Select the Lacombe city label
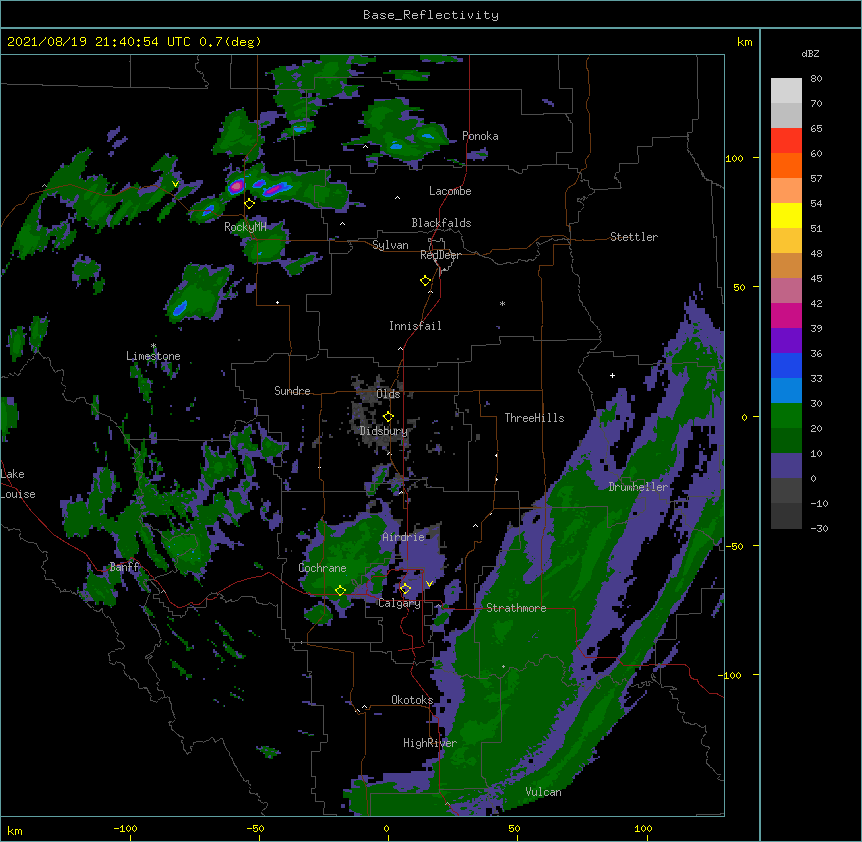Screen dimensions: 862x842 [450, 191]
